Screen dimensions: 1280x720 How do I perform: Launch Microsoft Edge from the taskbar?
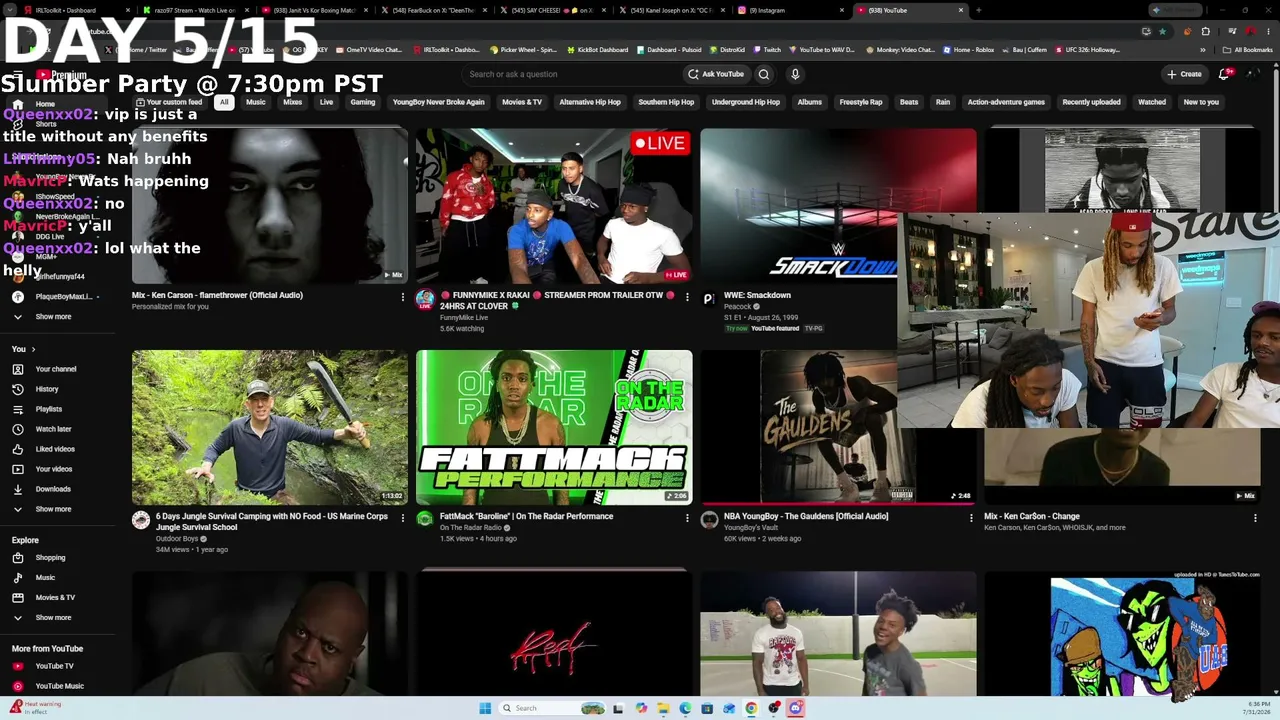click(x=685, y=708)
